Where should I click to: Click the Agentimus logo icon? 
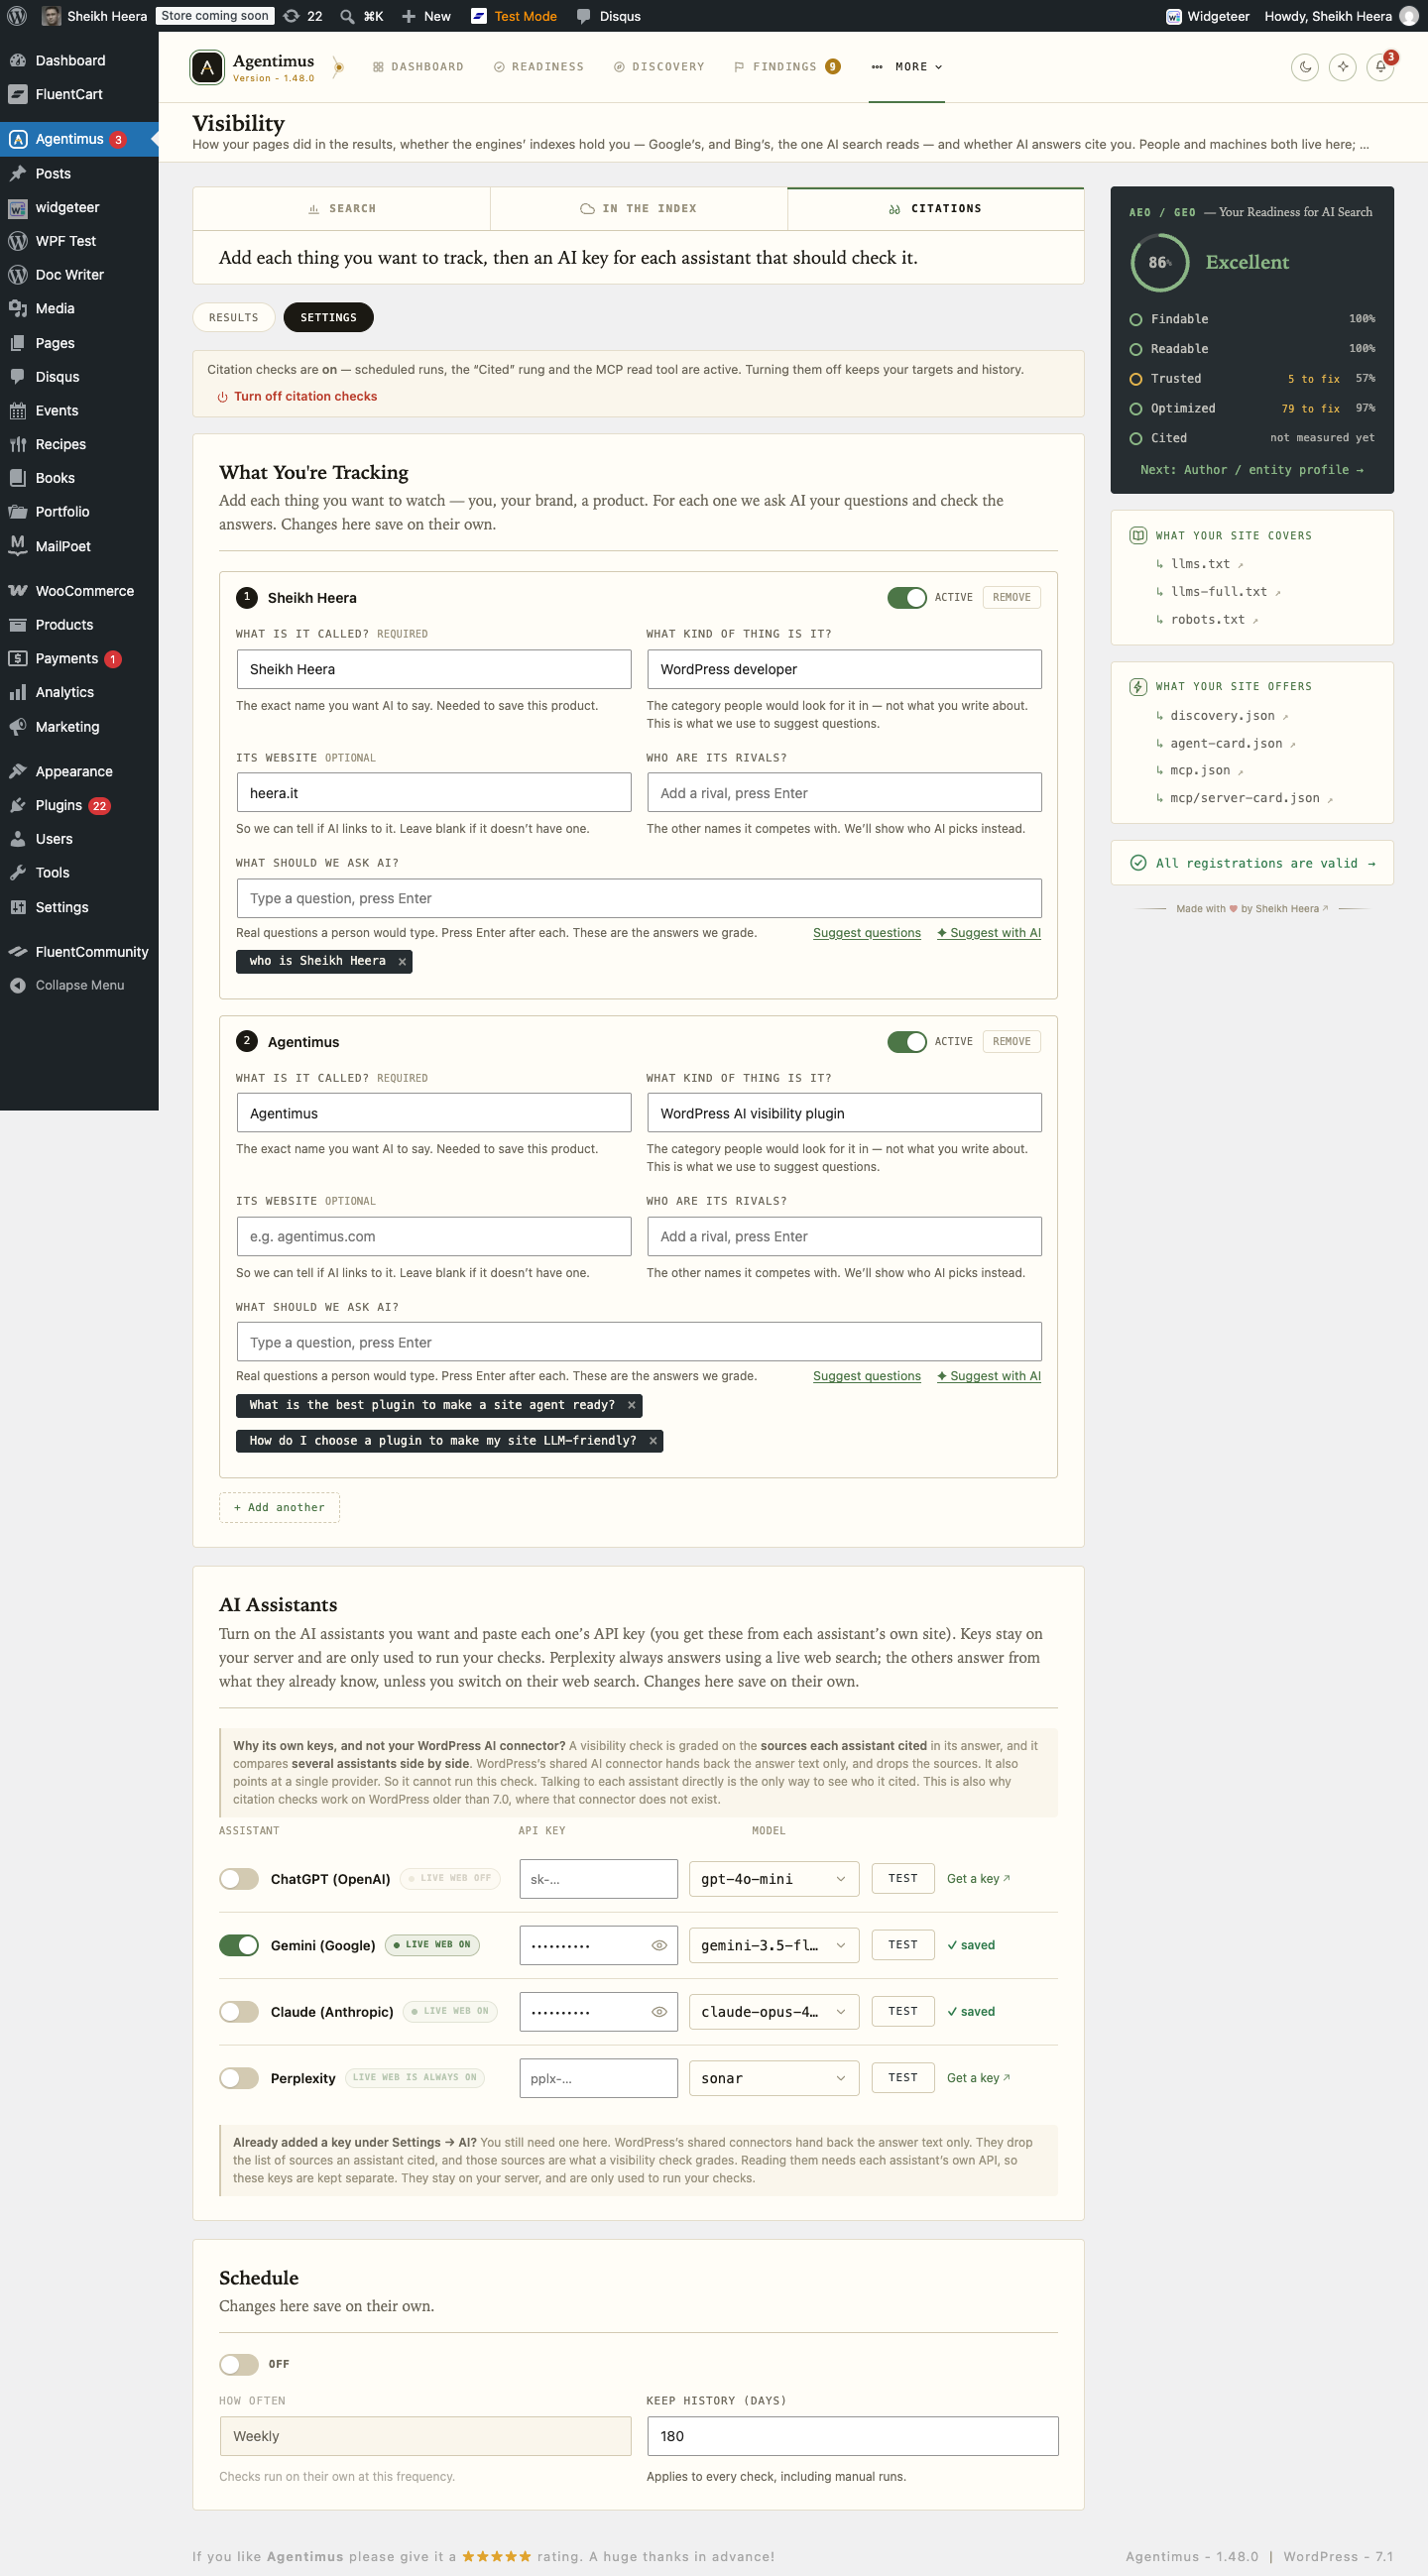207,67
